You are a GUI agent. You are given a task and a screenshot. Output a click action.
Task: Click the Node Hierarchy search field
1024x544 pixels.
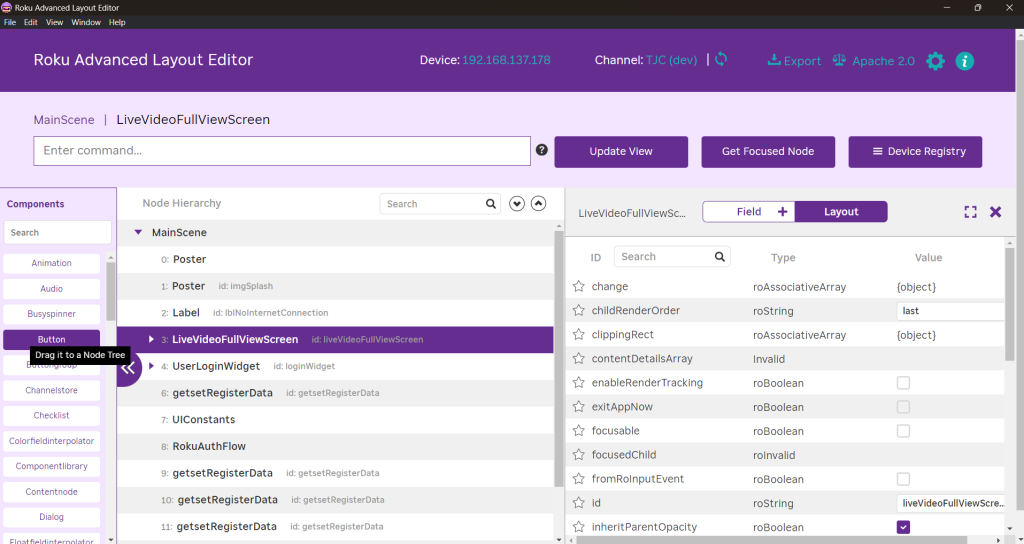(440, 204)
